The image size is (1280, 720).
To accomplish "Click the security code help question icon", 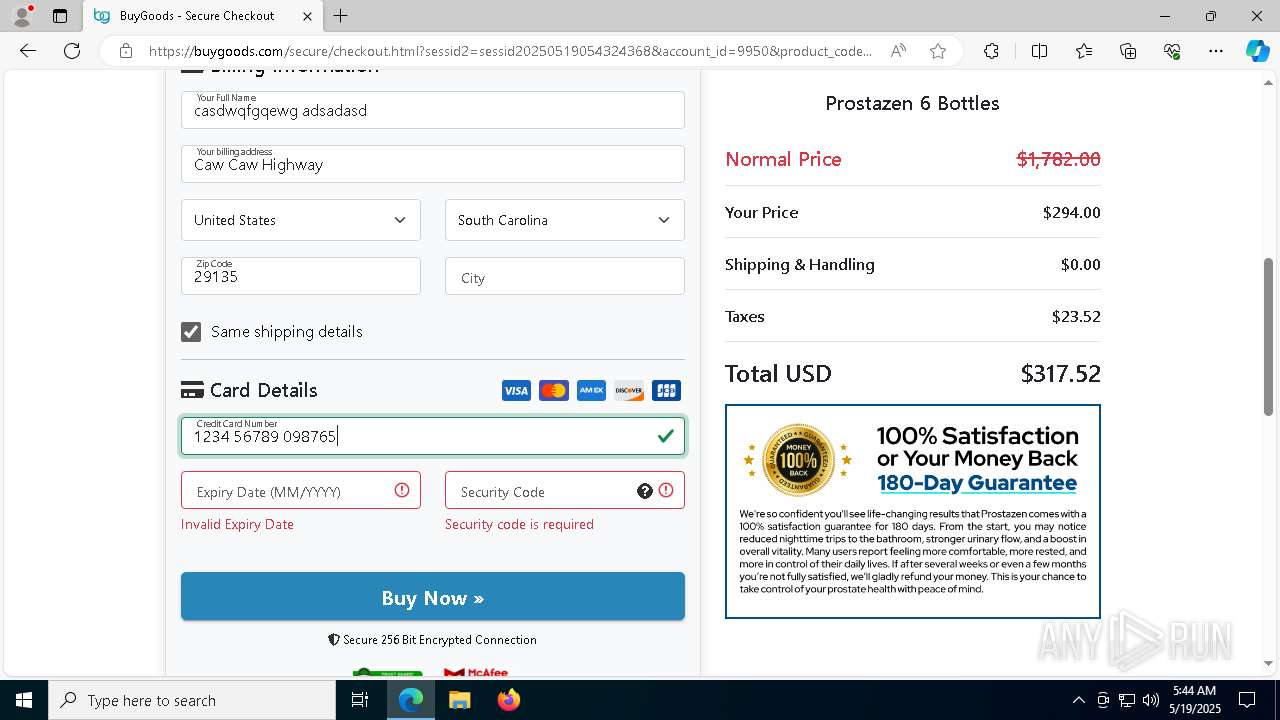I will 645,491.
